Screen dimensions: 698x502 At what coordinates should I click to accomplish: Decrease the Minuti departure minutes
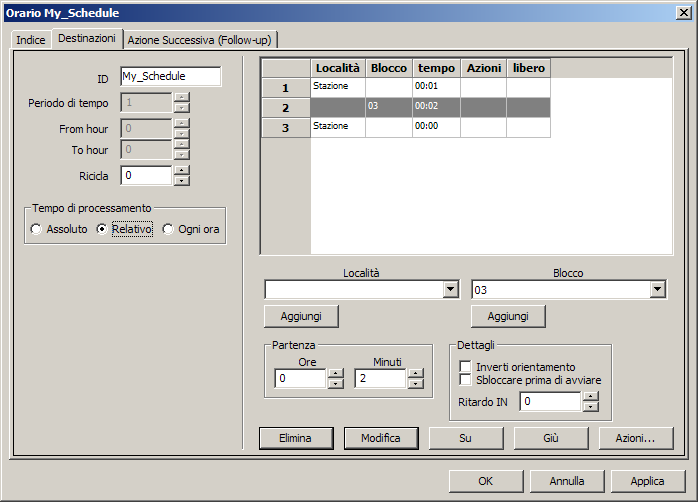(415, 384)
